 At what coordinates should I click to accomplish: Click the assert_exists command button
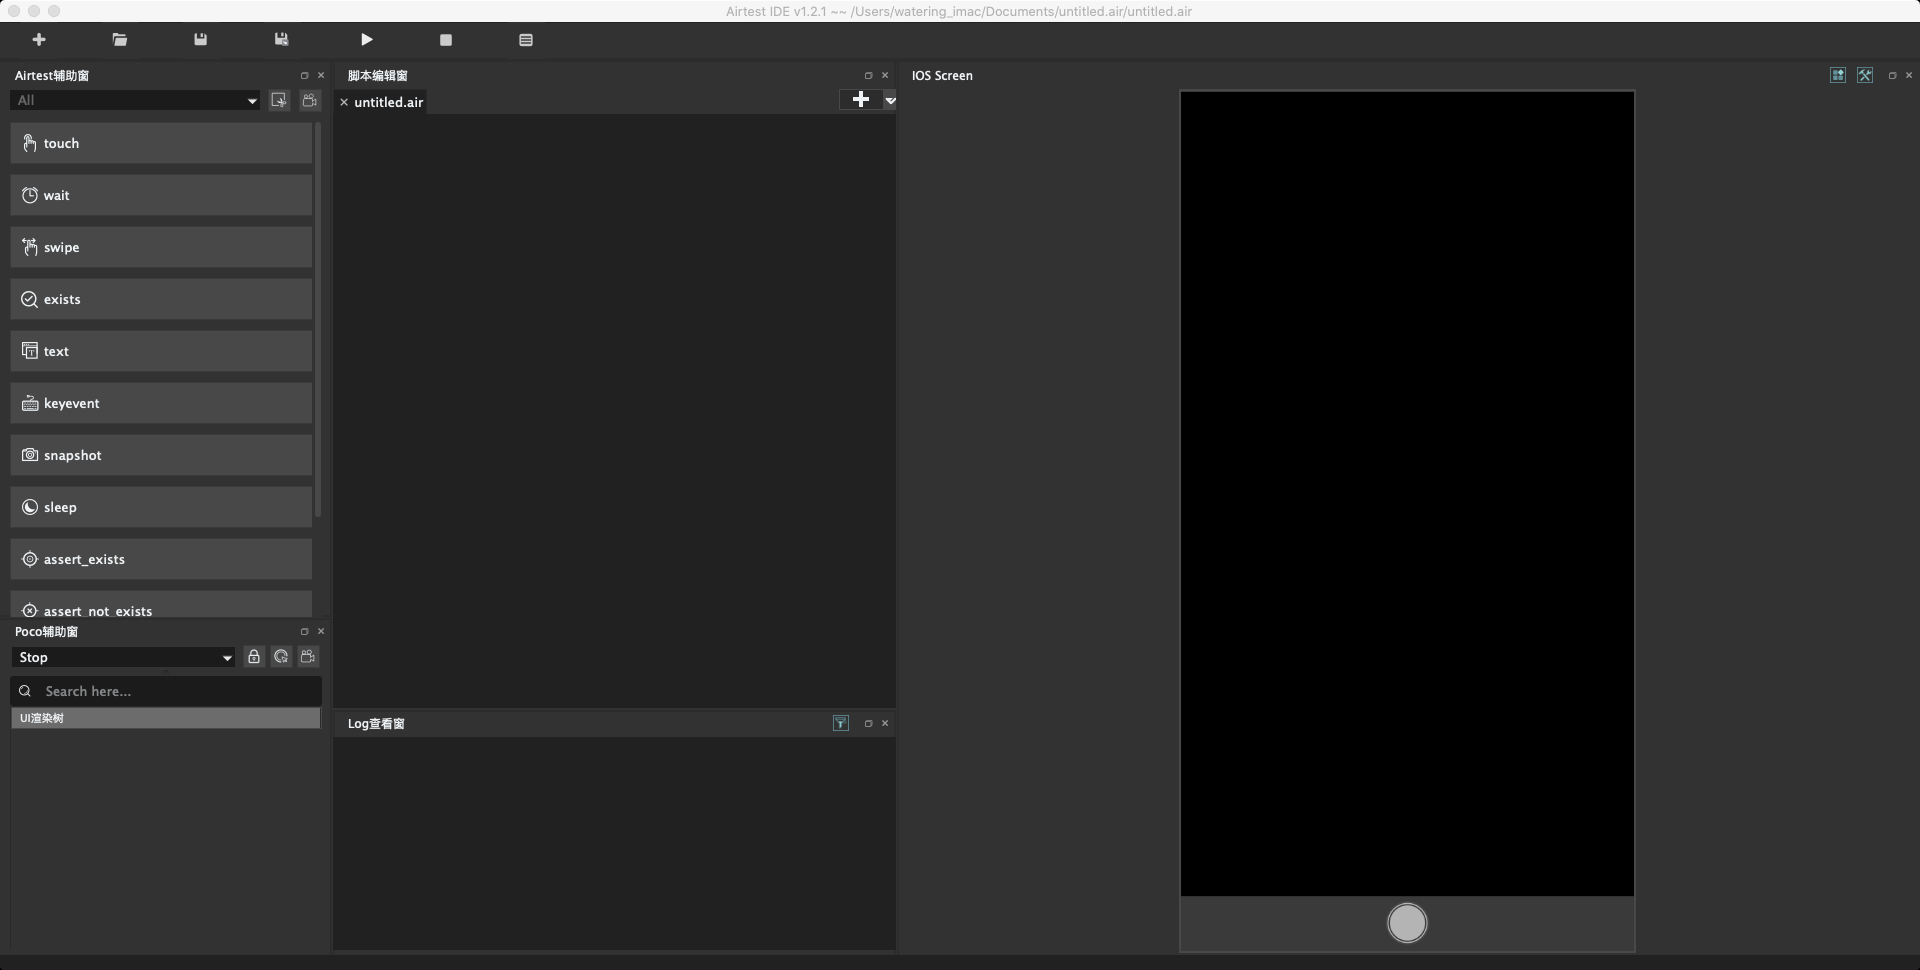[161, 559]
